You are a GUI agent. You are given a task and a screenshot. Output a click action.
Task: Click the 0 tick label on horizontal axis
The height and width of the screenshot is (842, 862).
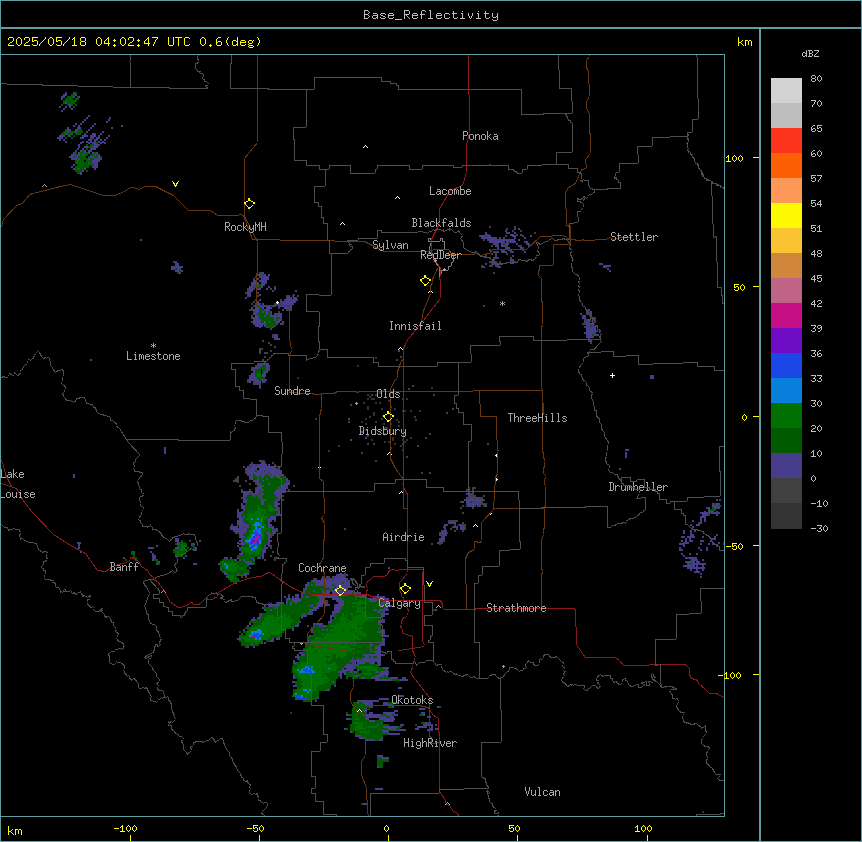pyautogui.click(x=386, y=828)
